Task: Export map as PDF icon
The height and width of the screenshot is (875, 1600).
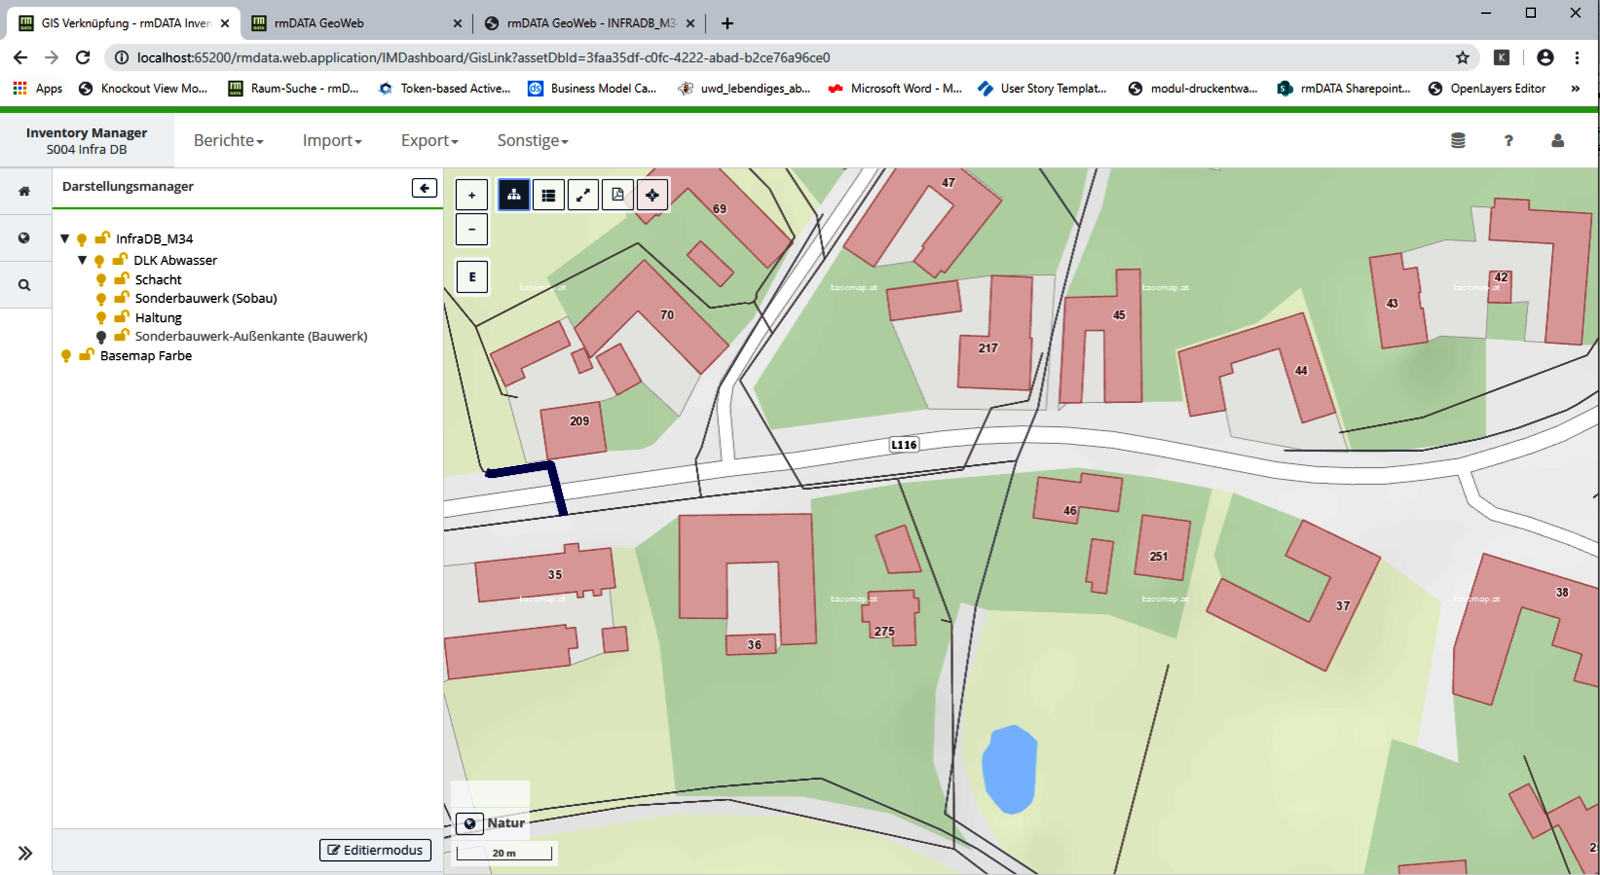Action: coord(618,195)
